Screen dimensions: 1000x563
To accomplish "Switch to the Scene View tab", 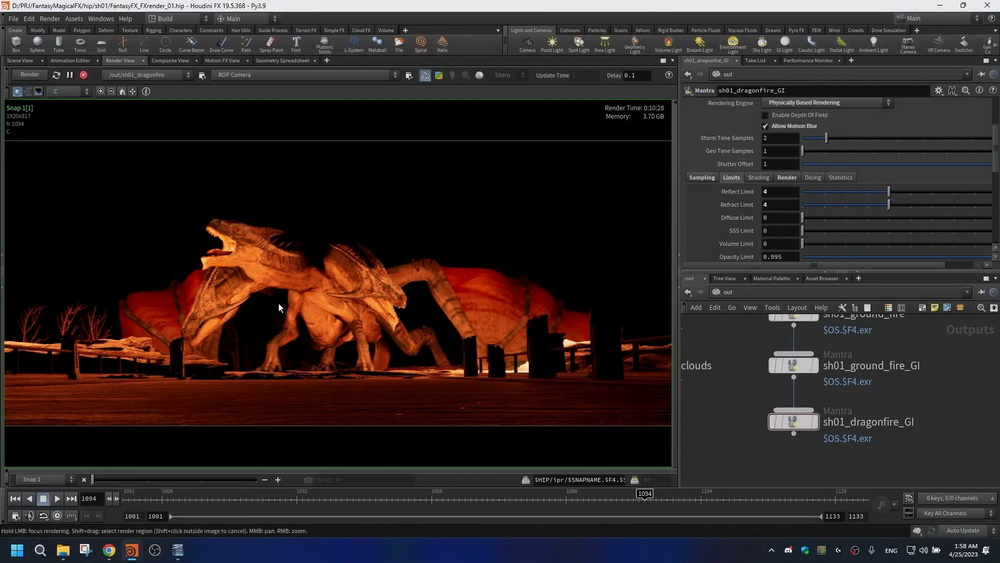I will [20, 61].
